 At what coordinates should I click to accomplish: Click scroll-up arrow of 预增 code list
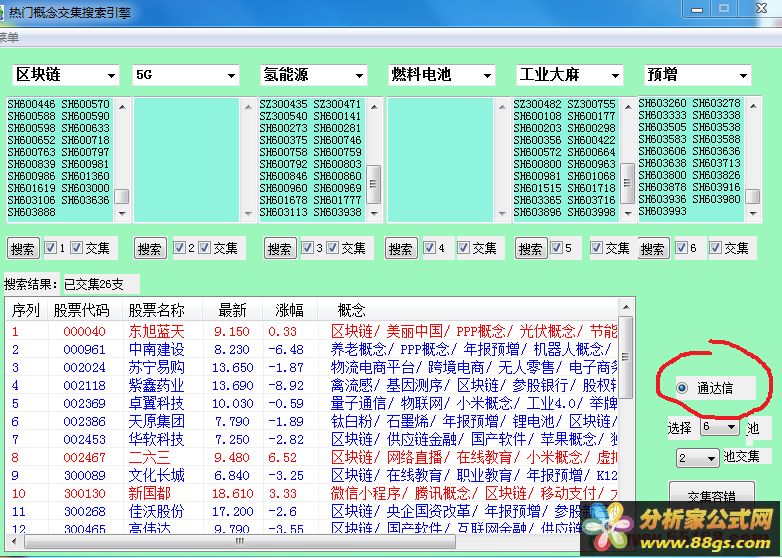tap(753, 106)
